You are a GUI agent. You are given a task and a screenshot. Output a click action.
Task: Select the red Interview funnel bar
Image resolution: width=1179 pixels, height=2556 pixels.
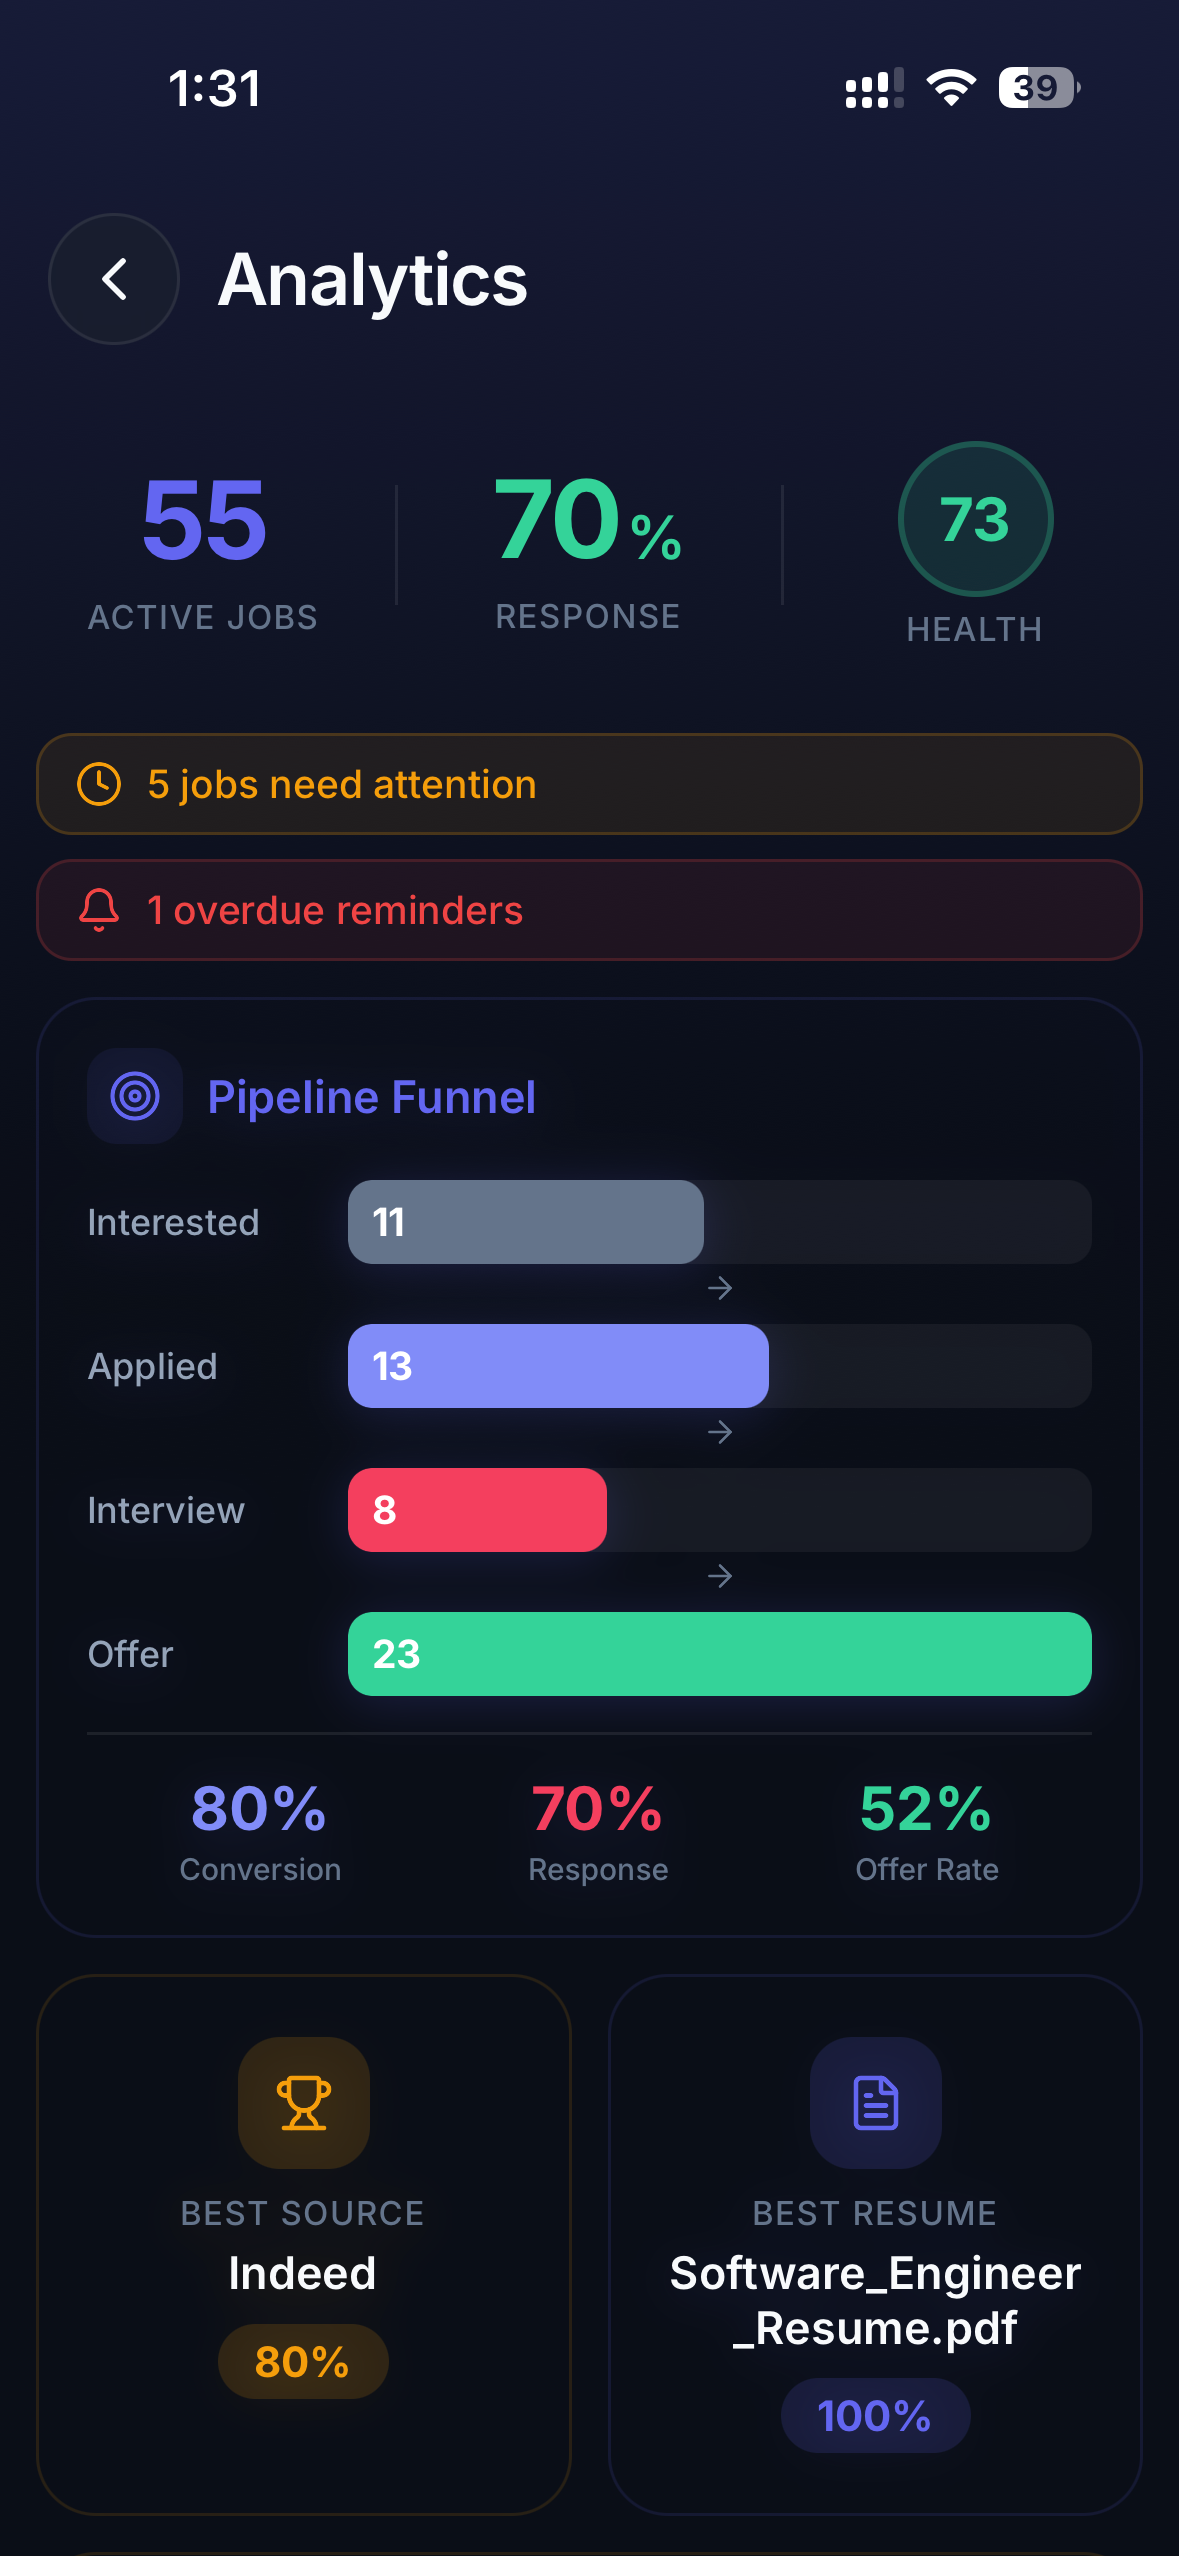[477, 1510]
